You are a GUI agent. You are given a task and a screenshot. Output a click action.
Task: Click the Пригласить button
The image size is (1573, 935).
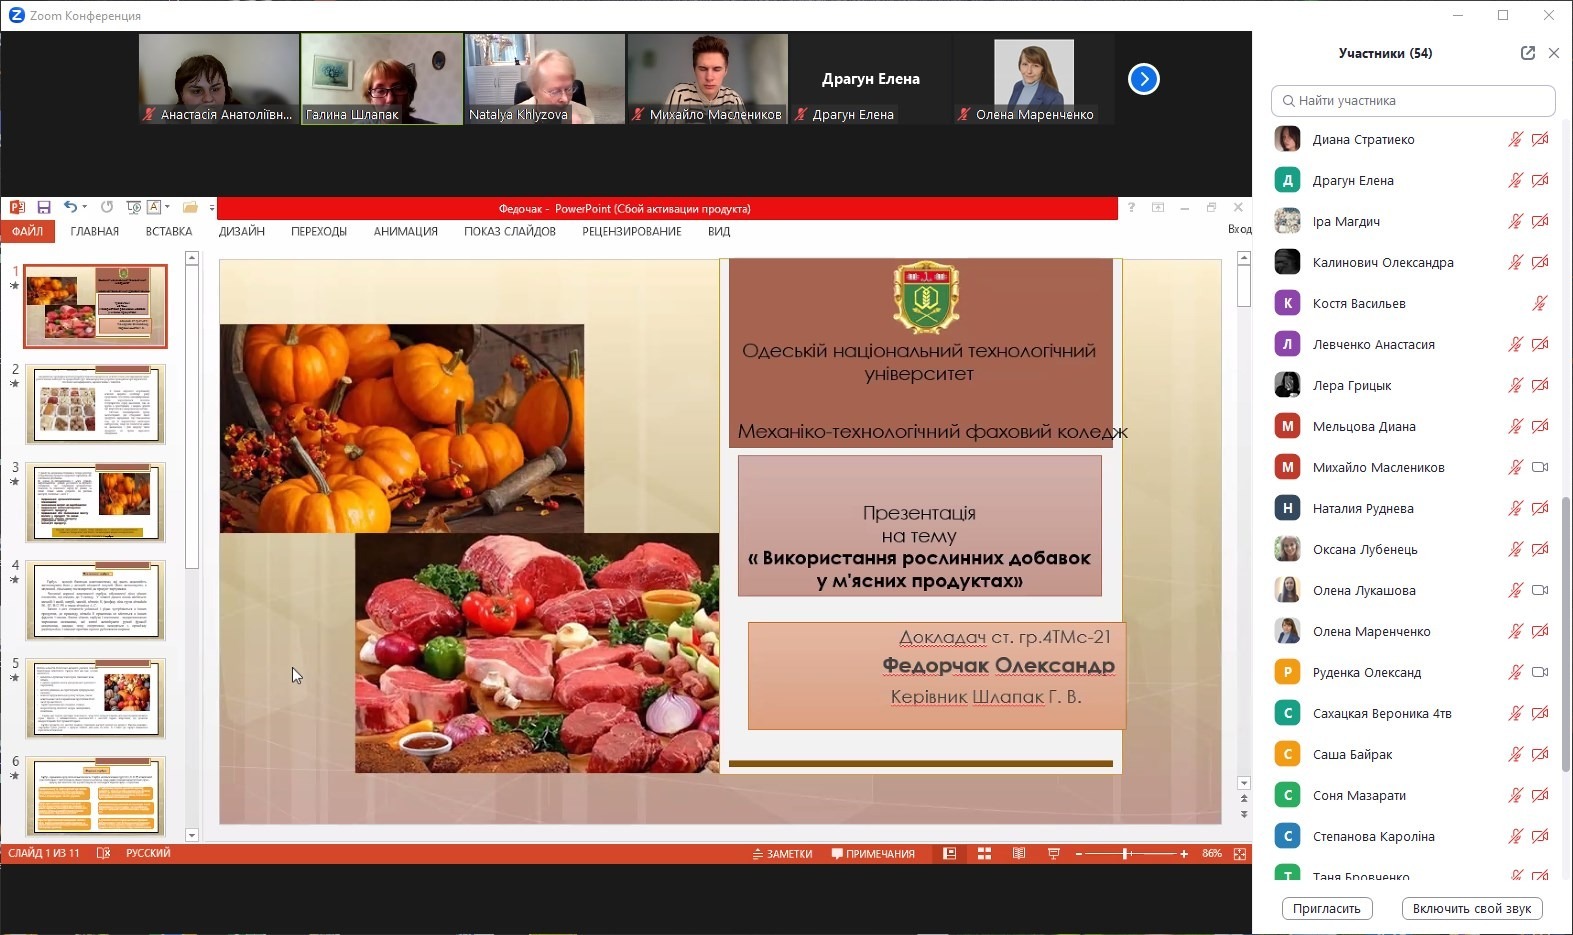pyautogui.click(x=1327, y=908)
